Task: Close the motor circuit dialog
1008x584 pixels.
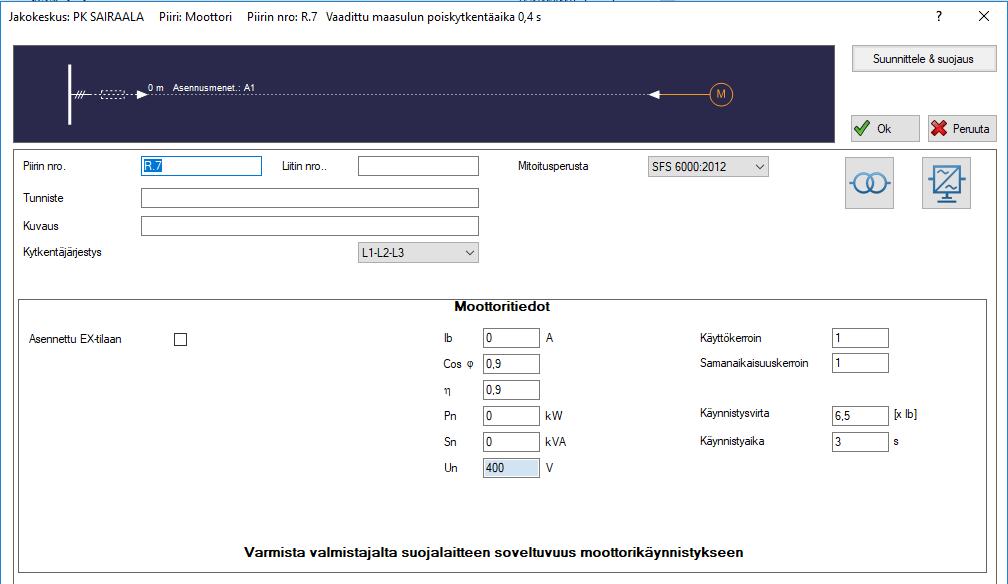Action: tap(984, 17)
